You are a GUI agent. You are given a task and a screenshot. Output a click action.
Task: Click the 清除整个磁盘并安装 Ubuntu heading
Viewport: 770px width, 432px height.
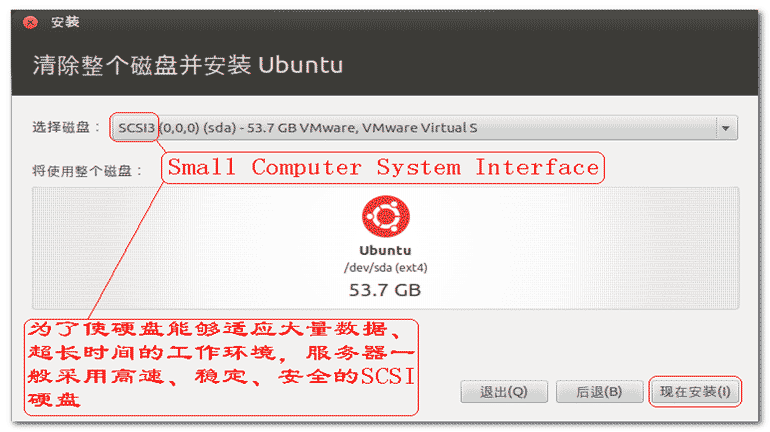click(x=187, y=66)
